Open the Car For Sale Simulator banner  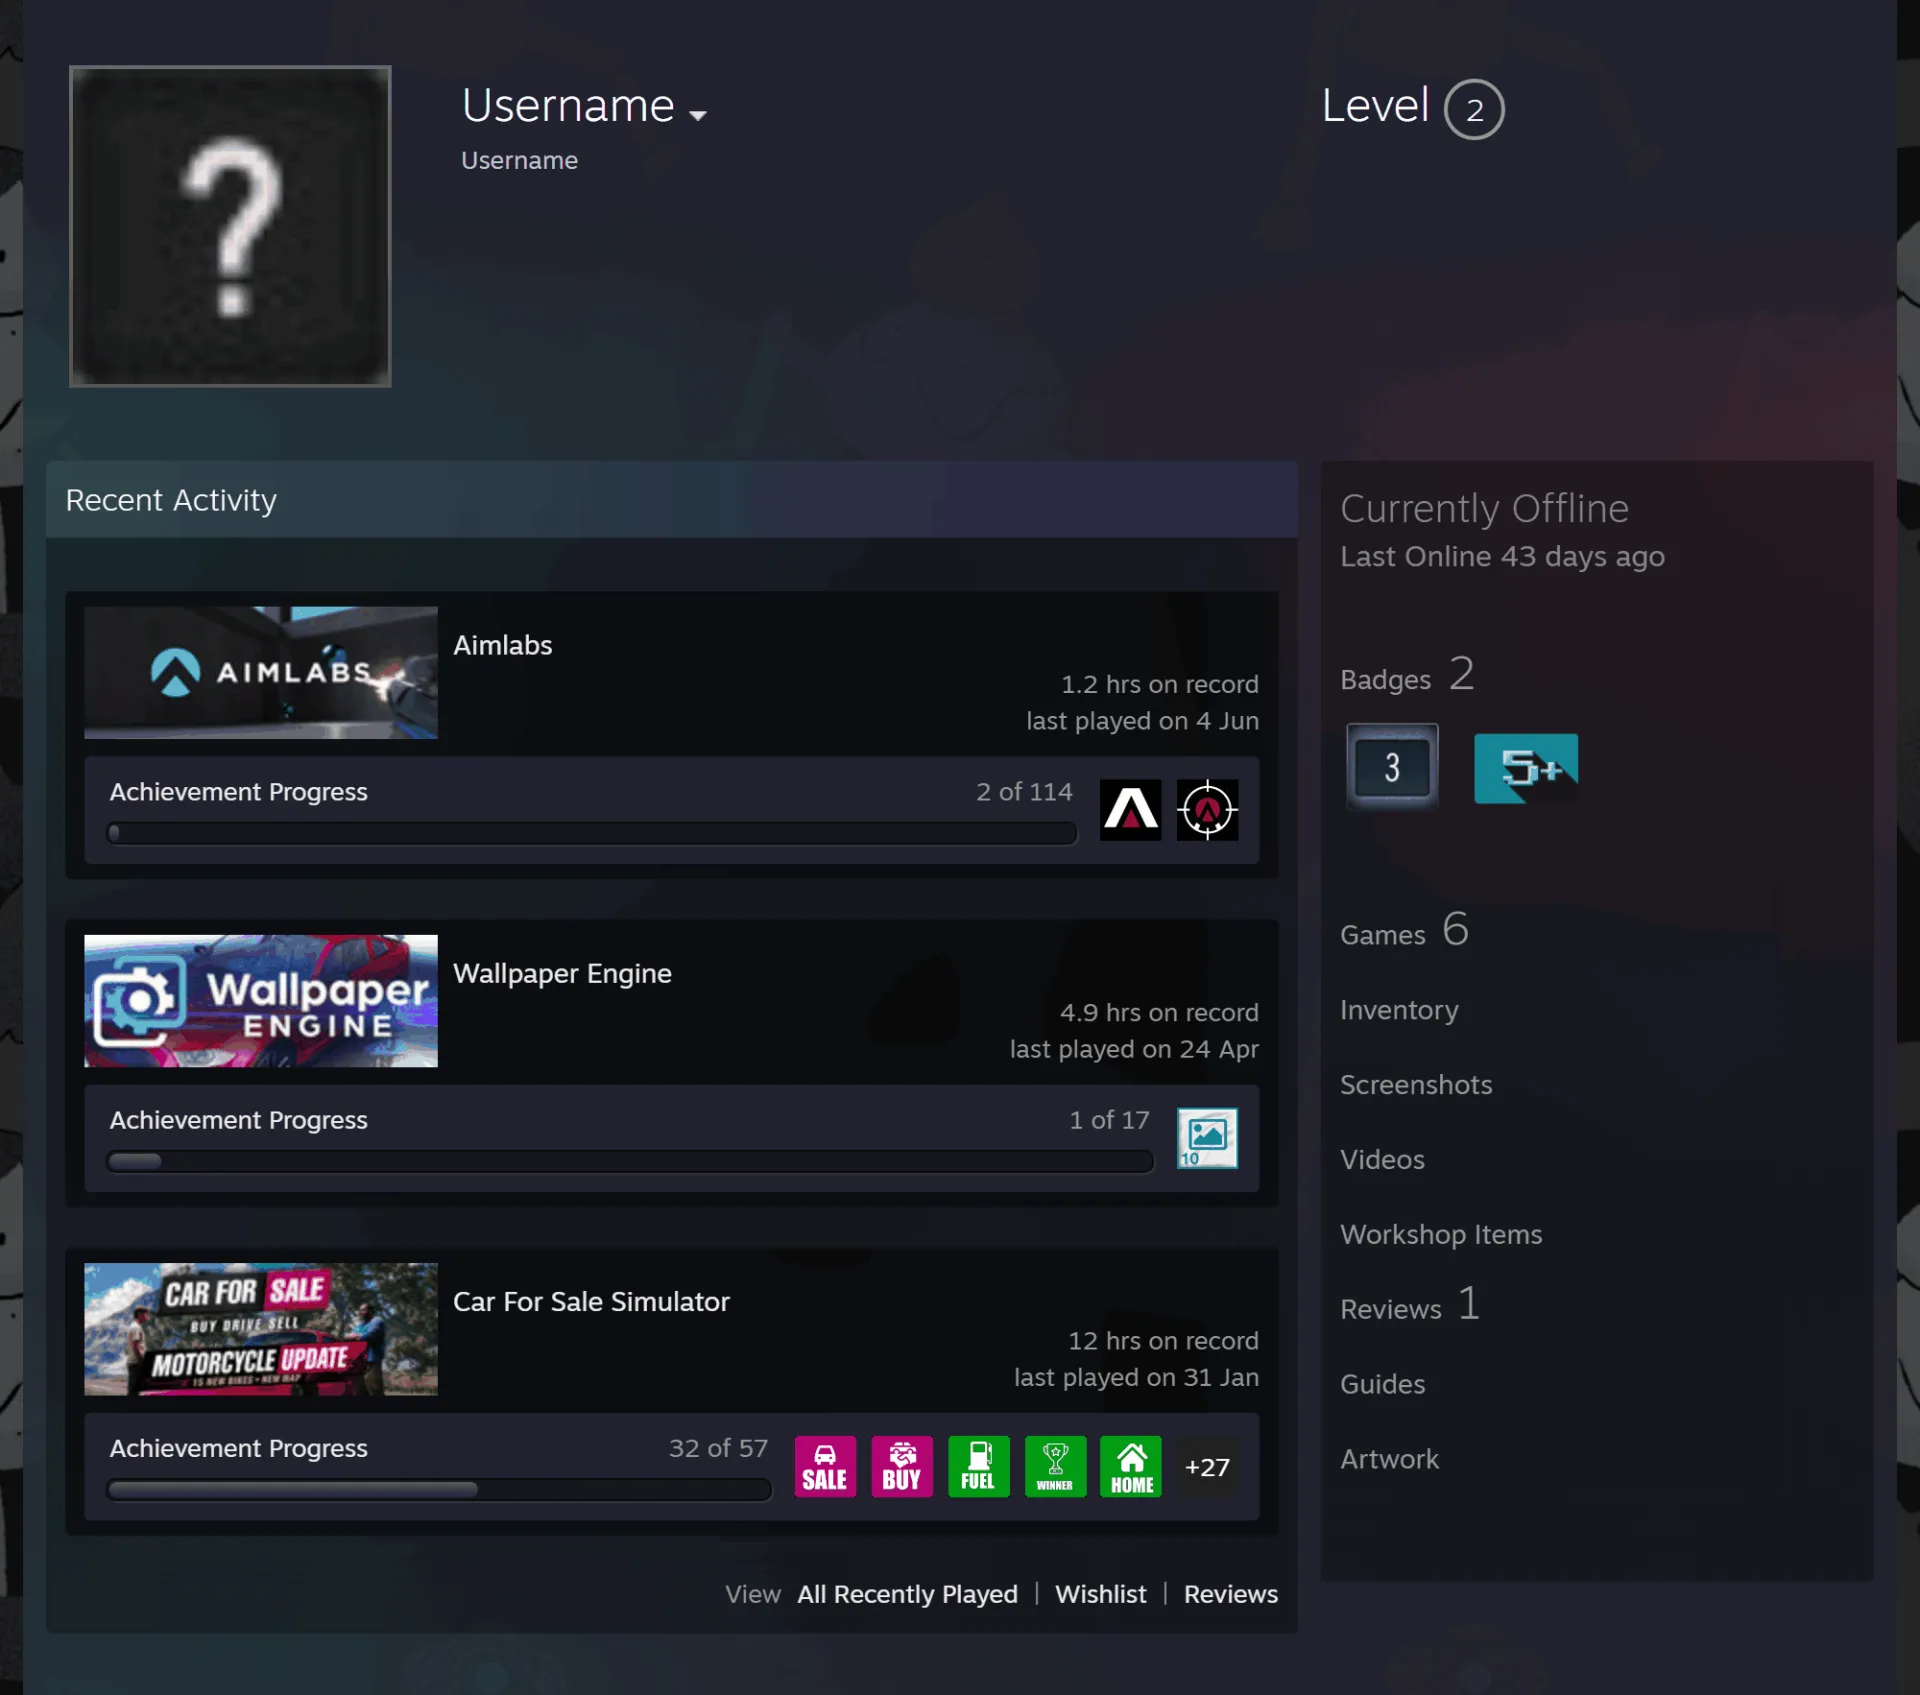261,1329
